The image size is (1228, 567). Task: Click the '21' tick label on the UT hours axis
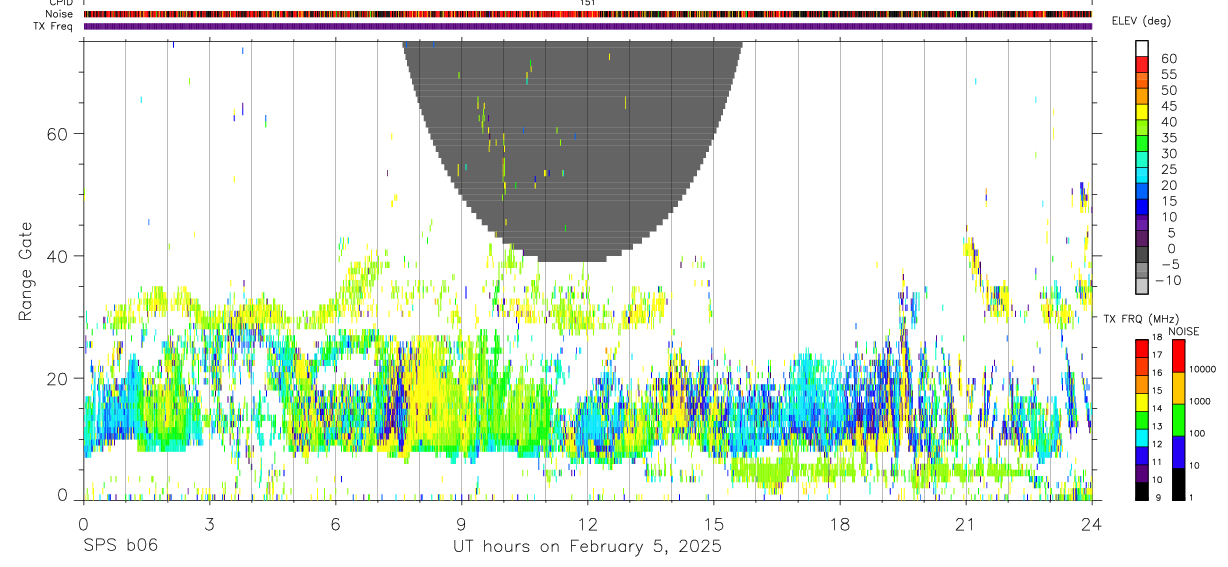click(x=965, y=523)
